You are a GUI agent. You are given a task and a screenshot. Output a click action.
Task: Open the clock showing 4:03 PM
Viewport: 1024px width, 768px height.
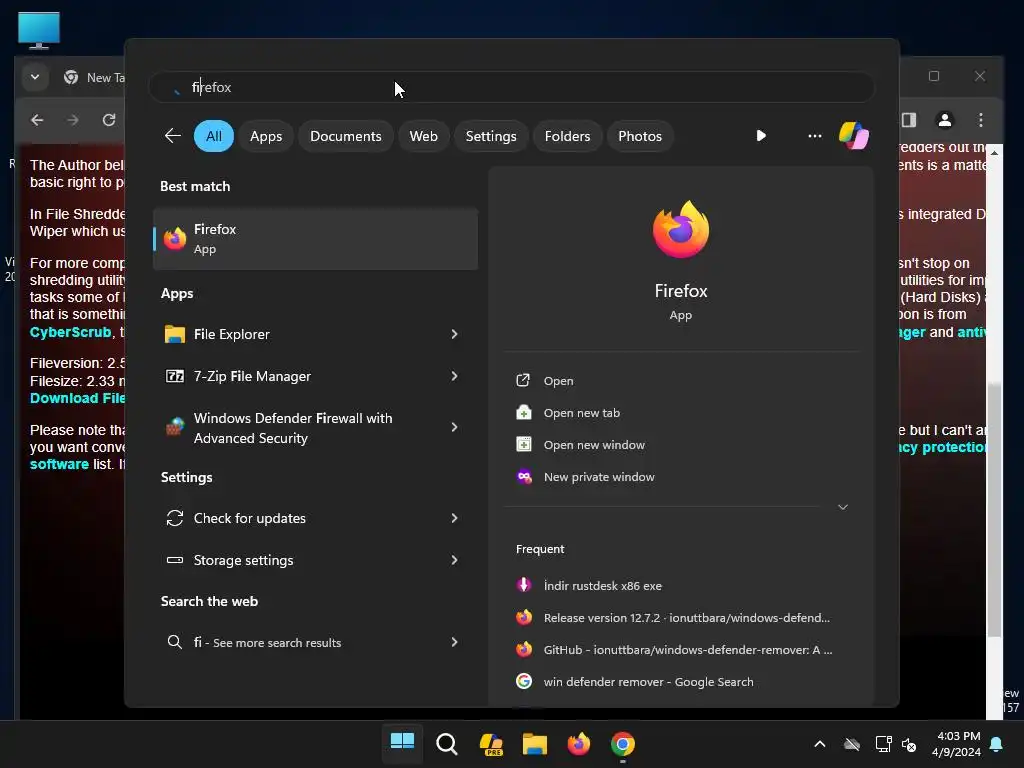pos(957,744)
